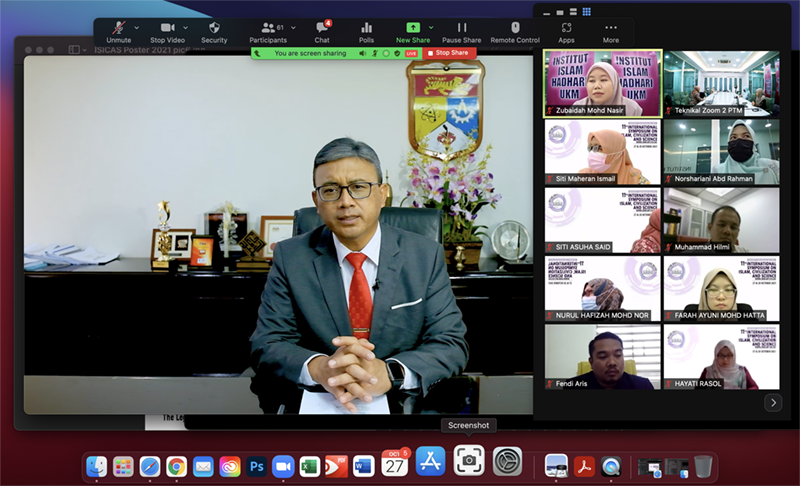Select Zubaidah Mohd Nasir's video tile

(601, 84)
